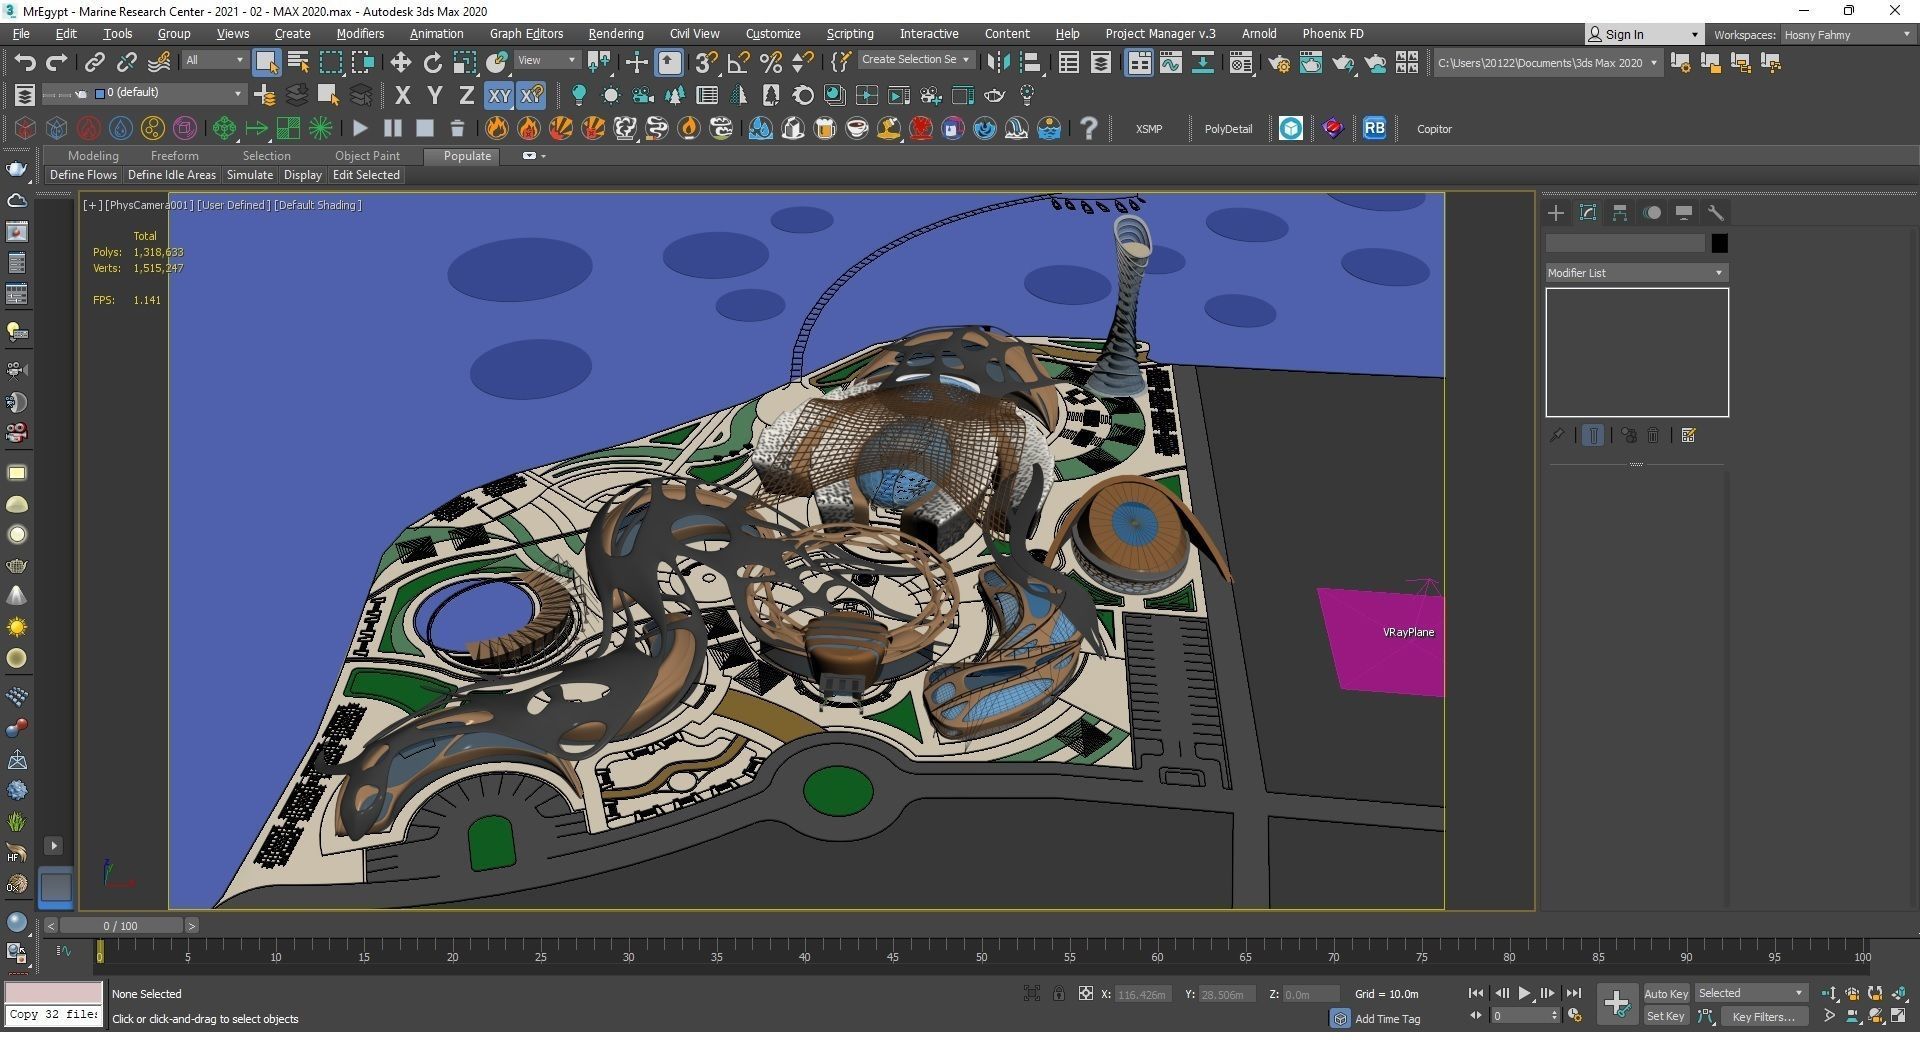The image size is (1920, 1040).
Task: Constrain transform to Z axis
Action: coord(466,96)
